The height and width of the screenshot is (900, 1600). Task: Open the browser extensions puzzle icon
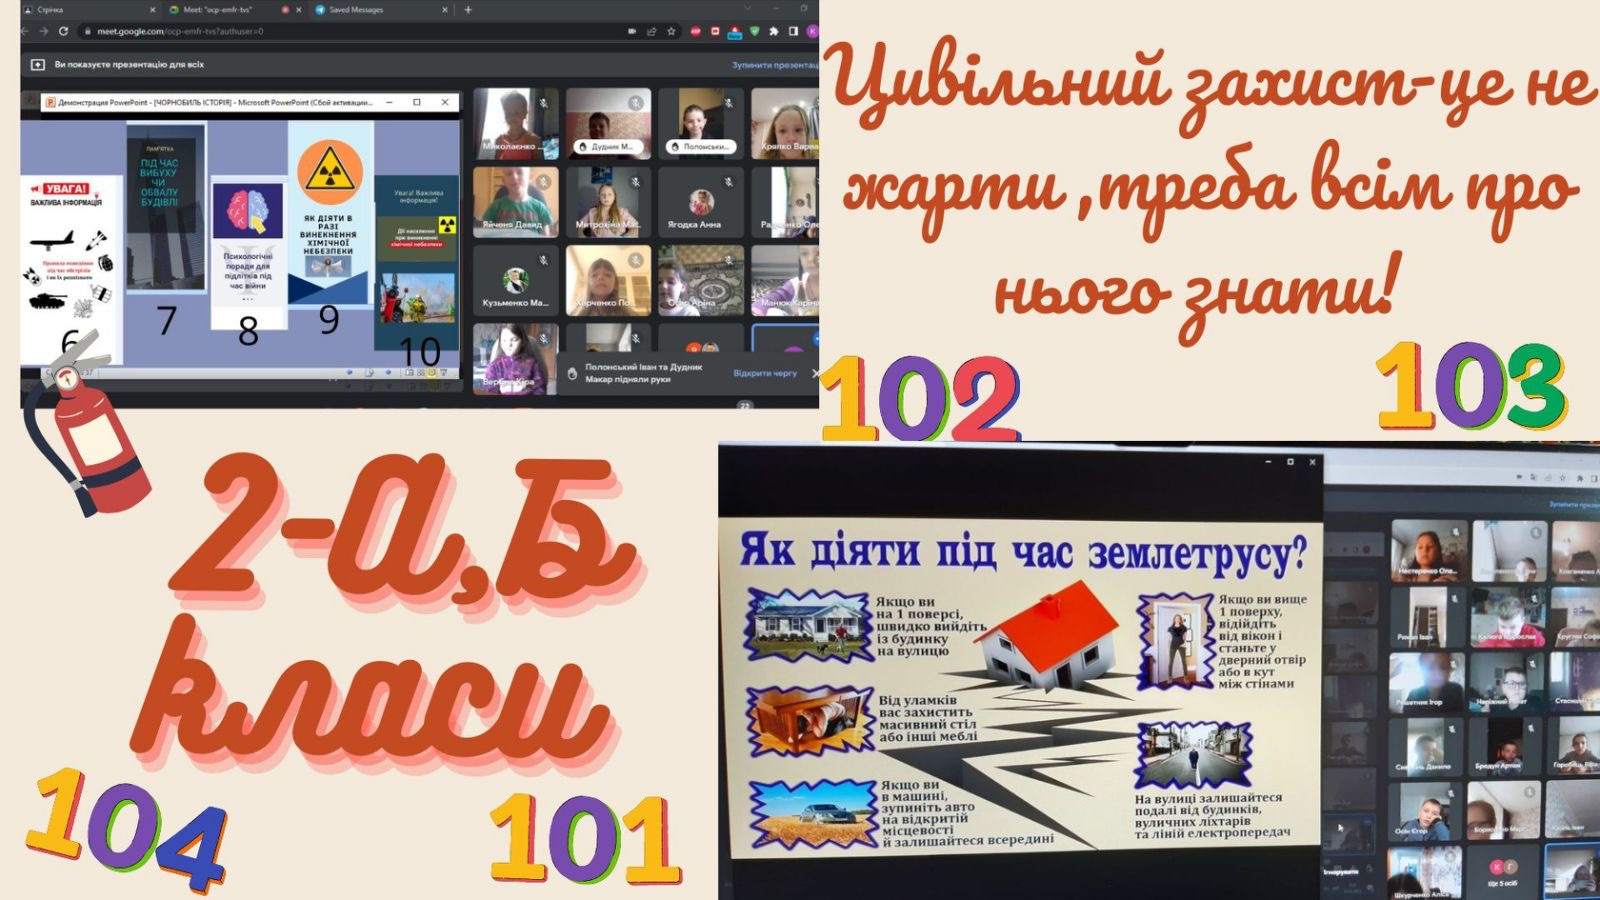(x=773, y=31)
